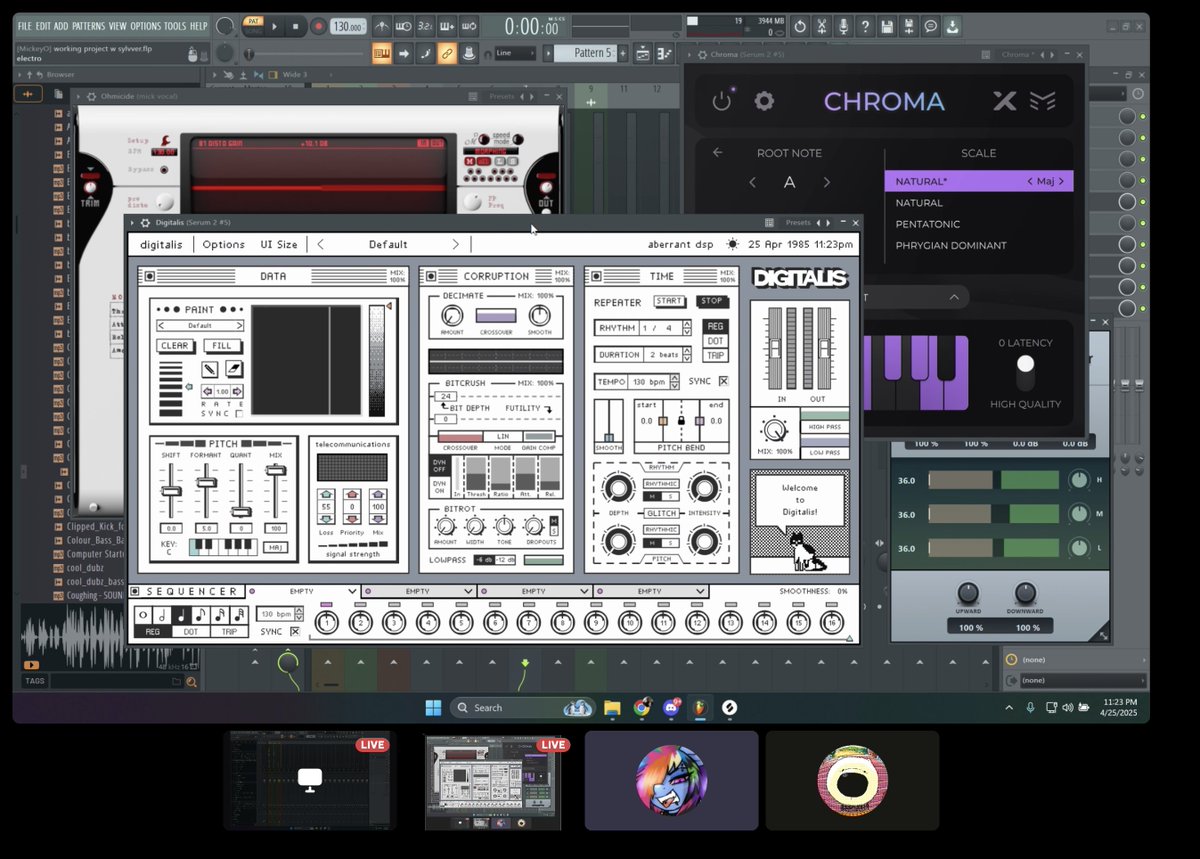Go to previous Digitalis preset arrow

point(320,244)
